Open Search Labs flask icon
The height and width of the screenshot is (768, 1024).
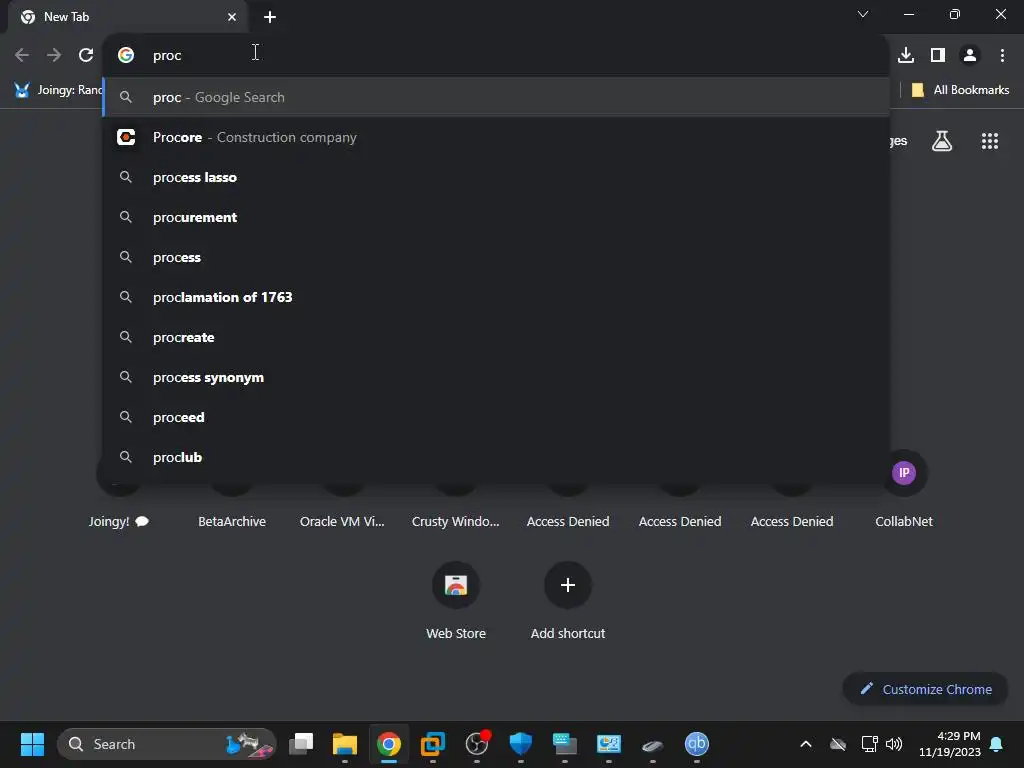pyautogui.click(x=942, y=140)
